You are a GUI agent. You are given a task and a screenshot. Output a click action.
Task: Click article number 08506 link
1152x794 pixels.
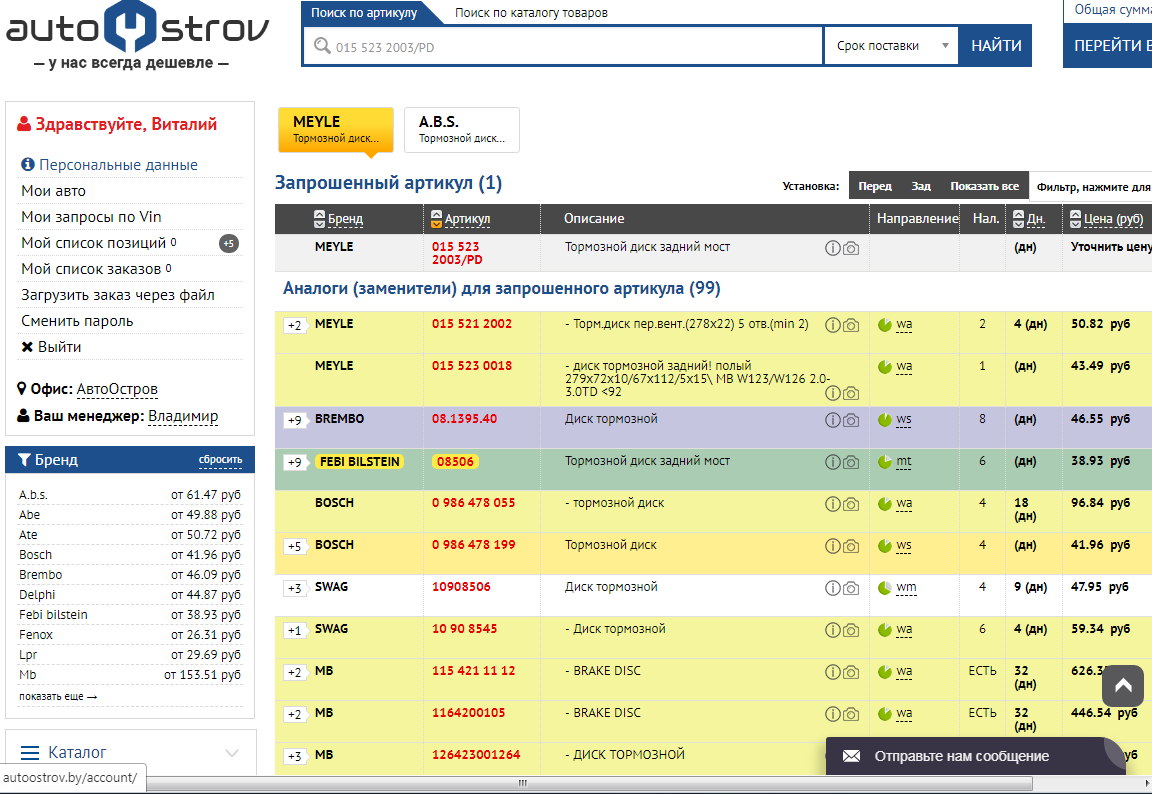click(455, 462)
